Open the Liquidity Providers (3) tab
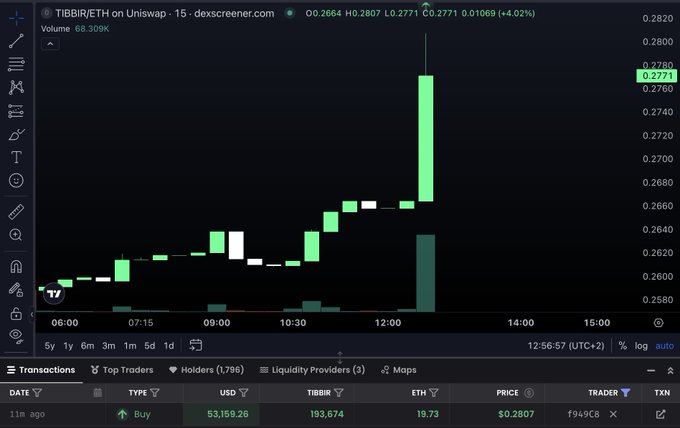 tap(312, 370)
